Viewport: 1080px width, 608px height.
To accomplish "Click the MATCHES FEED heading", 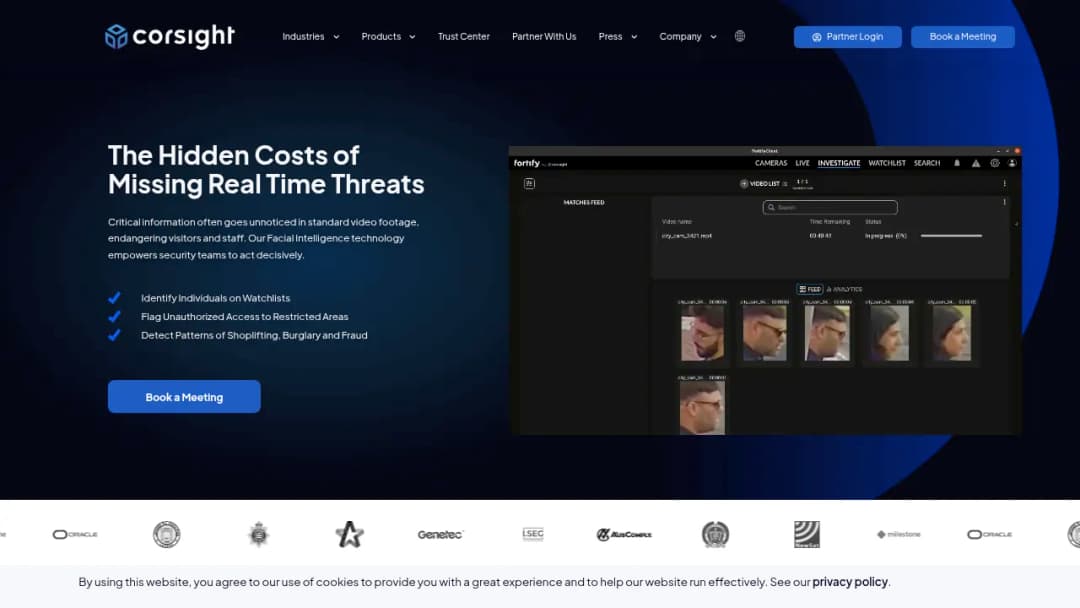I will [584, 202].
